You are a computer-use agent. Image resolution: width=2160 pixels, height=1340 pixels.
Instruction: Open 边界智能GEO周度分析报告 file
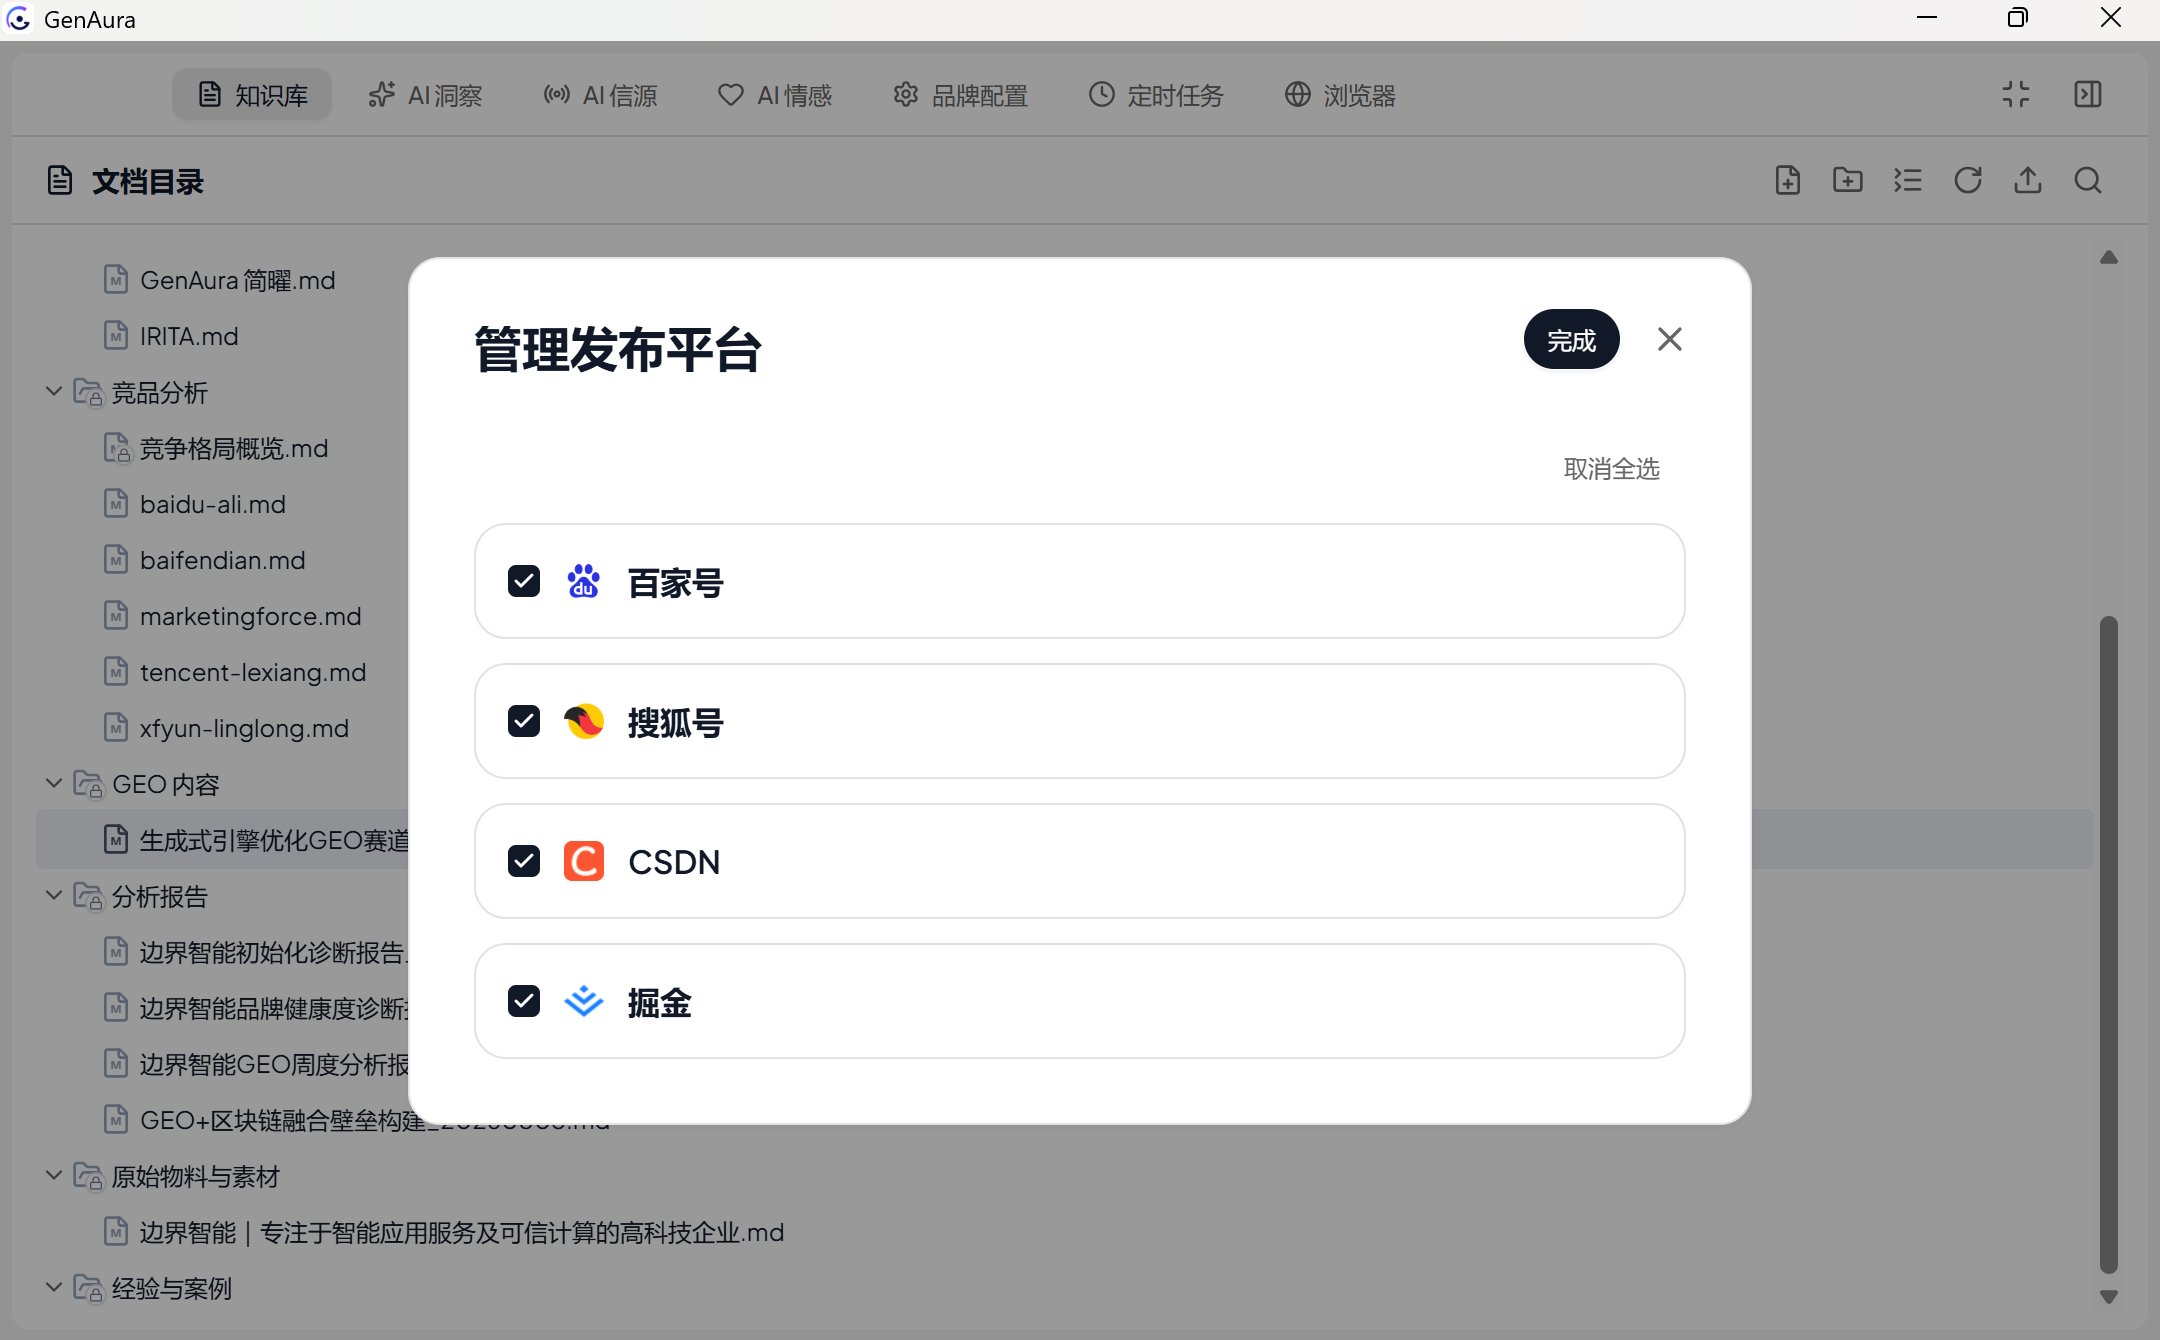(x=273, y=1064)
